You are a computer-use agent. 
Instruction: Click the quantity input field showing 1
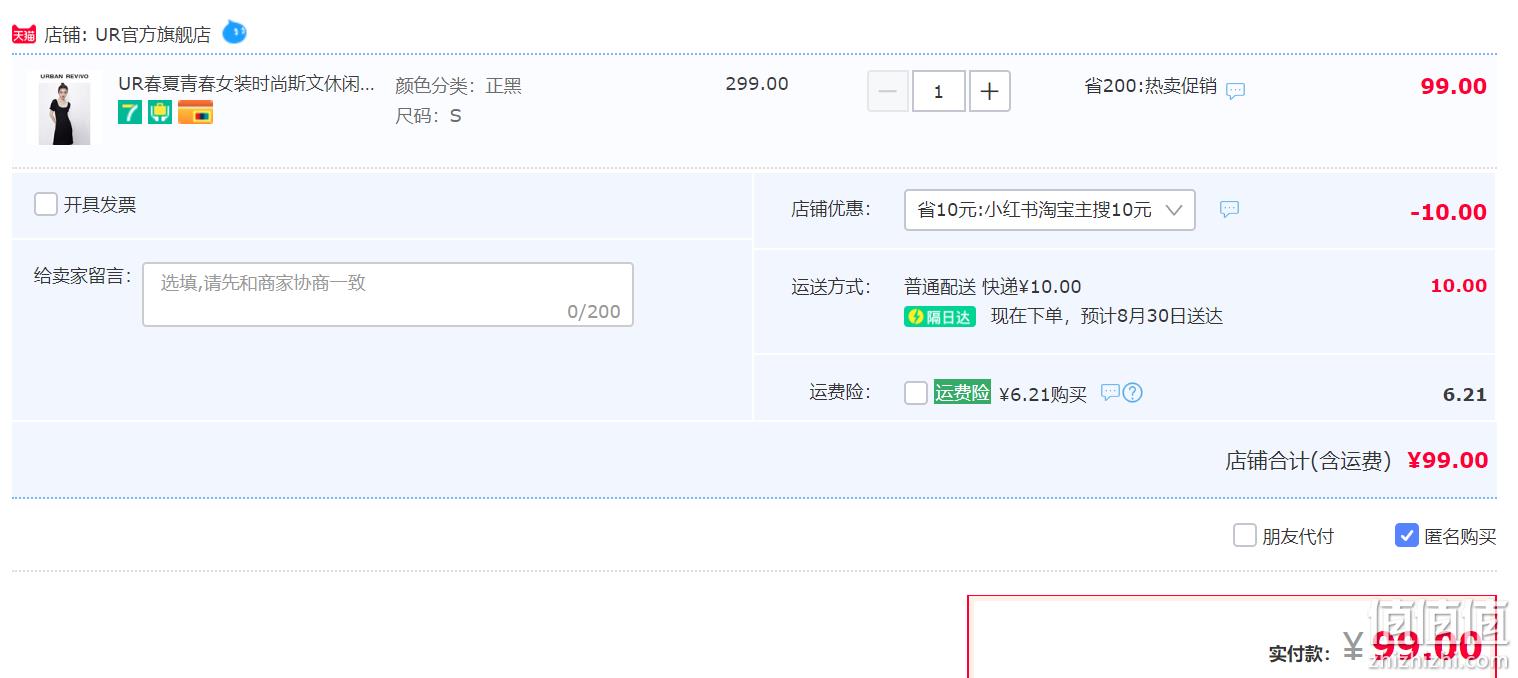point(939,91)
